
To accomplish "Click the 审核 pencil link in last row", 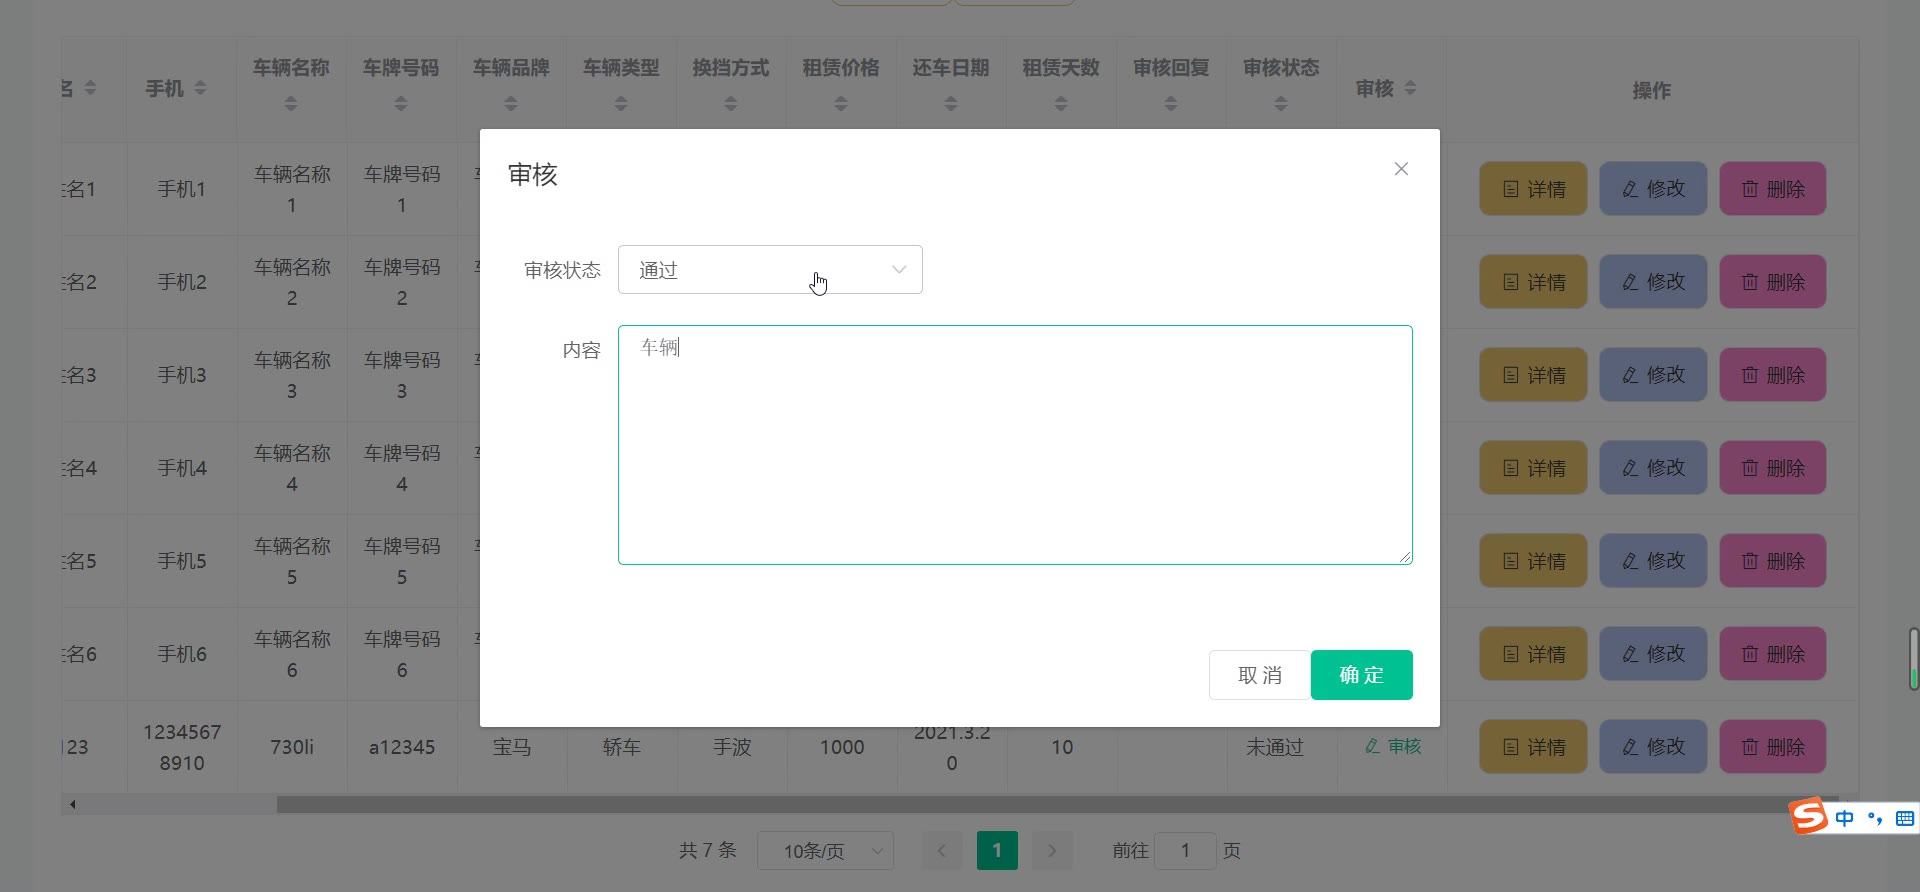I will point(1393,746).
